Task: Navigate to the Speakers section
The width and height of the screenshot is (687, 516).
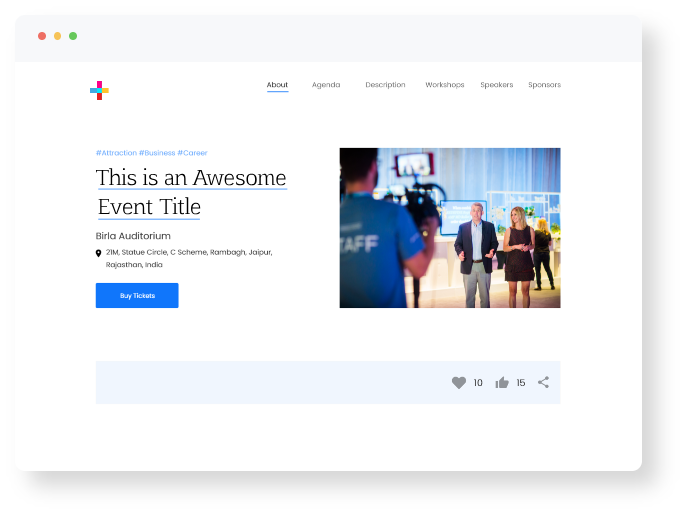Action: [496, 85]
